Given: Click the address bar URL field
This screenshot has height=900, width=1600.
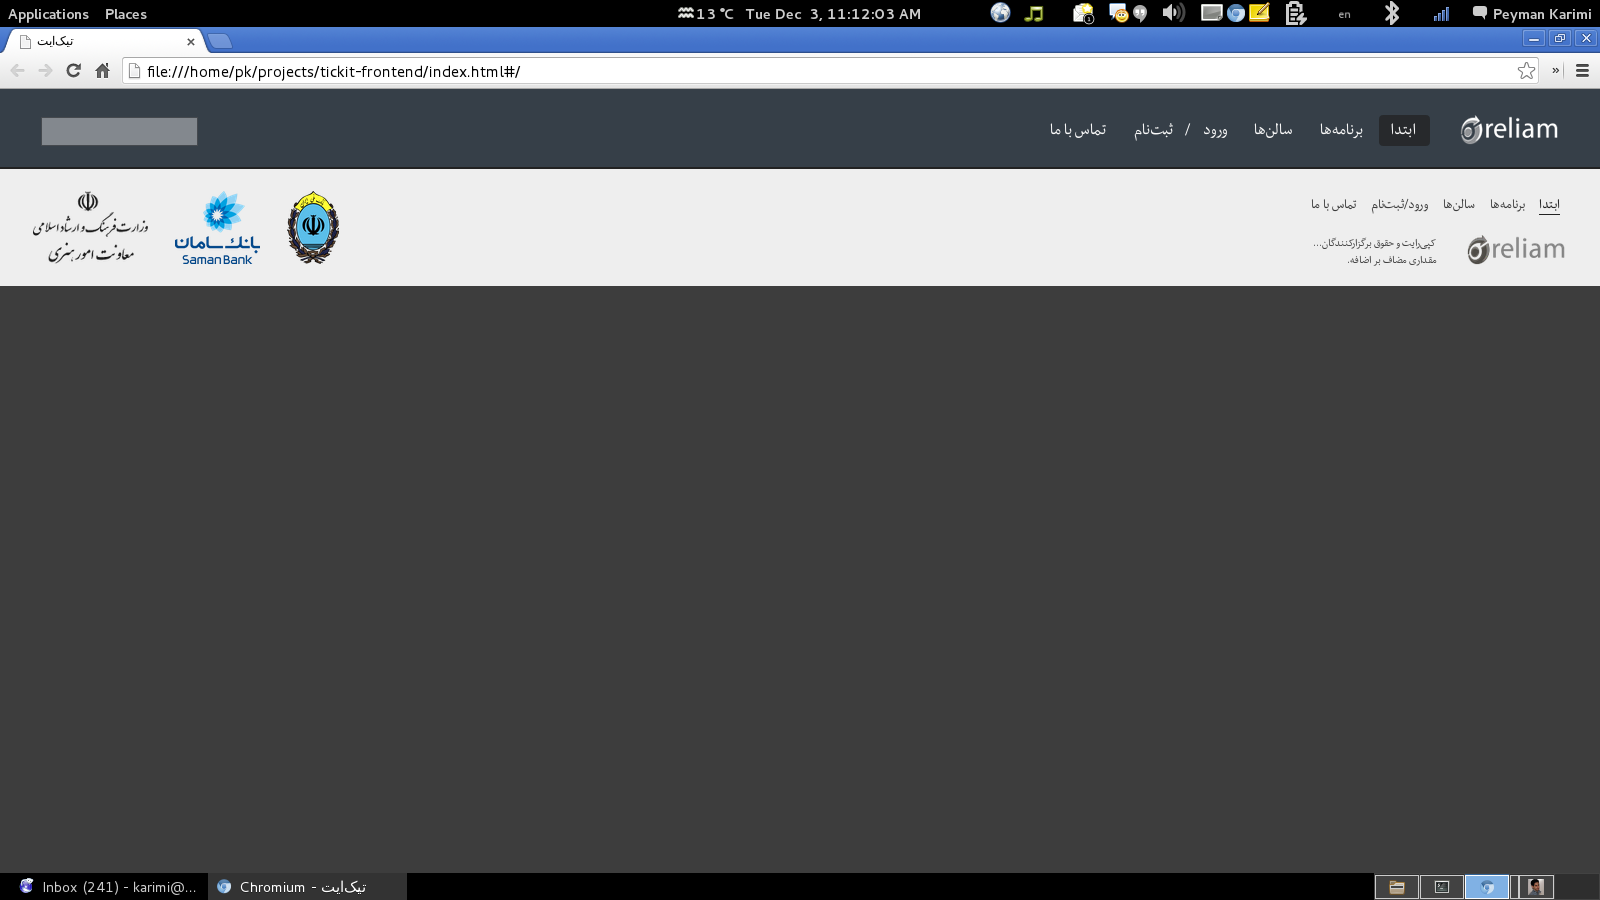Looking at the screenshot, I should pos(830,71).
